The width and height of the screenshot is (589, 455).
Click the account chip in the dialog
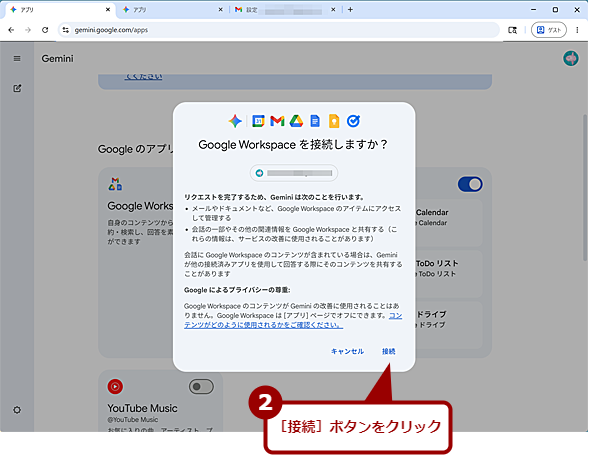[294, 173]
